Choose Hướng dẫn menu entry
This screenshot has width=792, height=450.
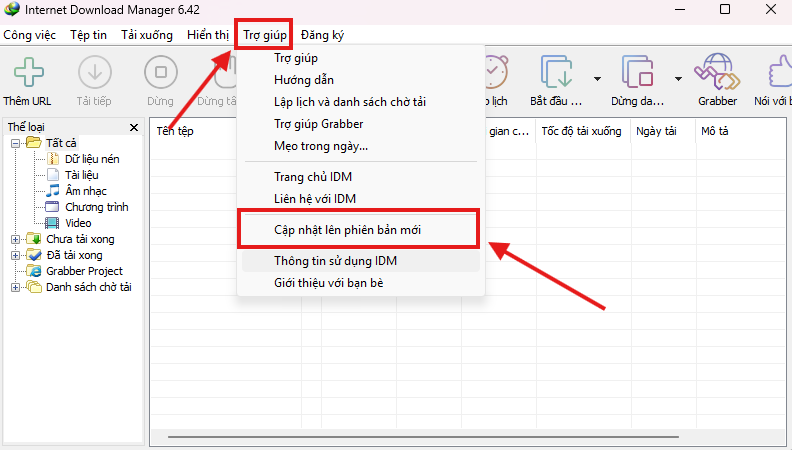coord(361,80)
